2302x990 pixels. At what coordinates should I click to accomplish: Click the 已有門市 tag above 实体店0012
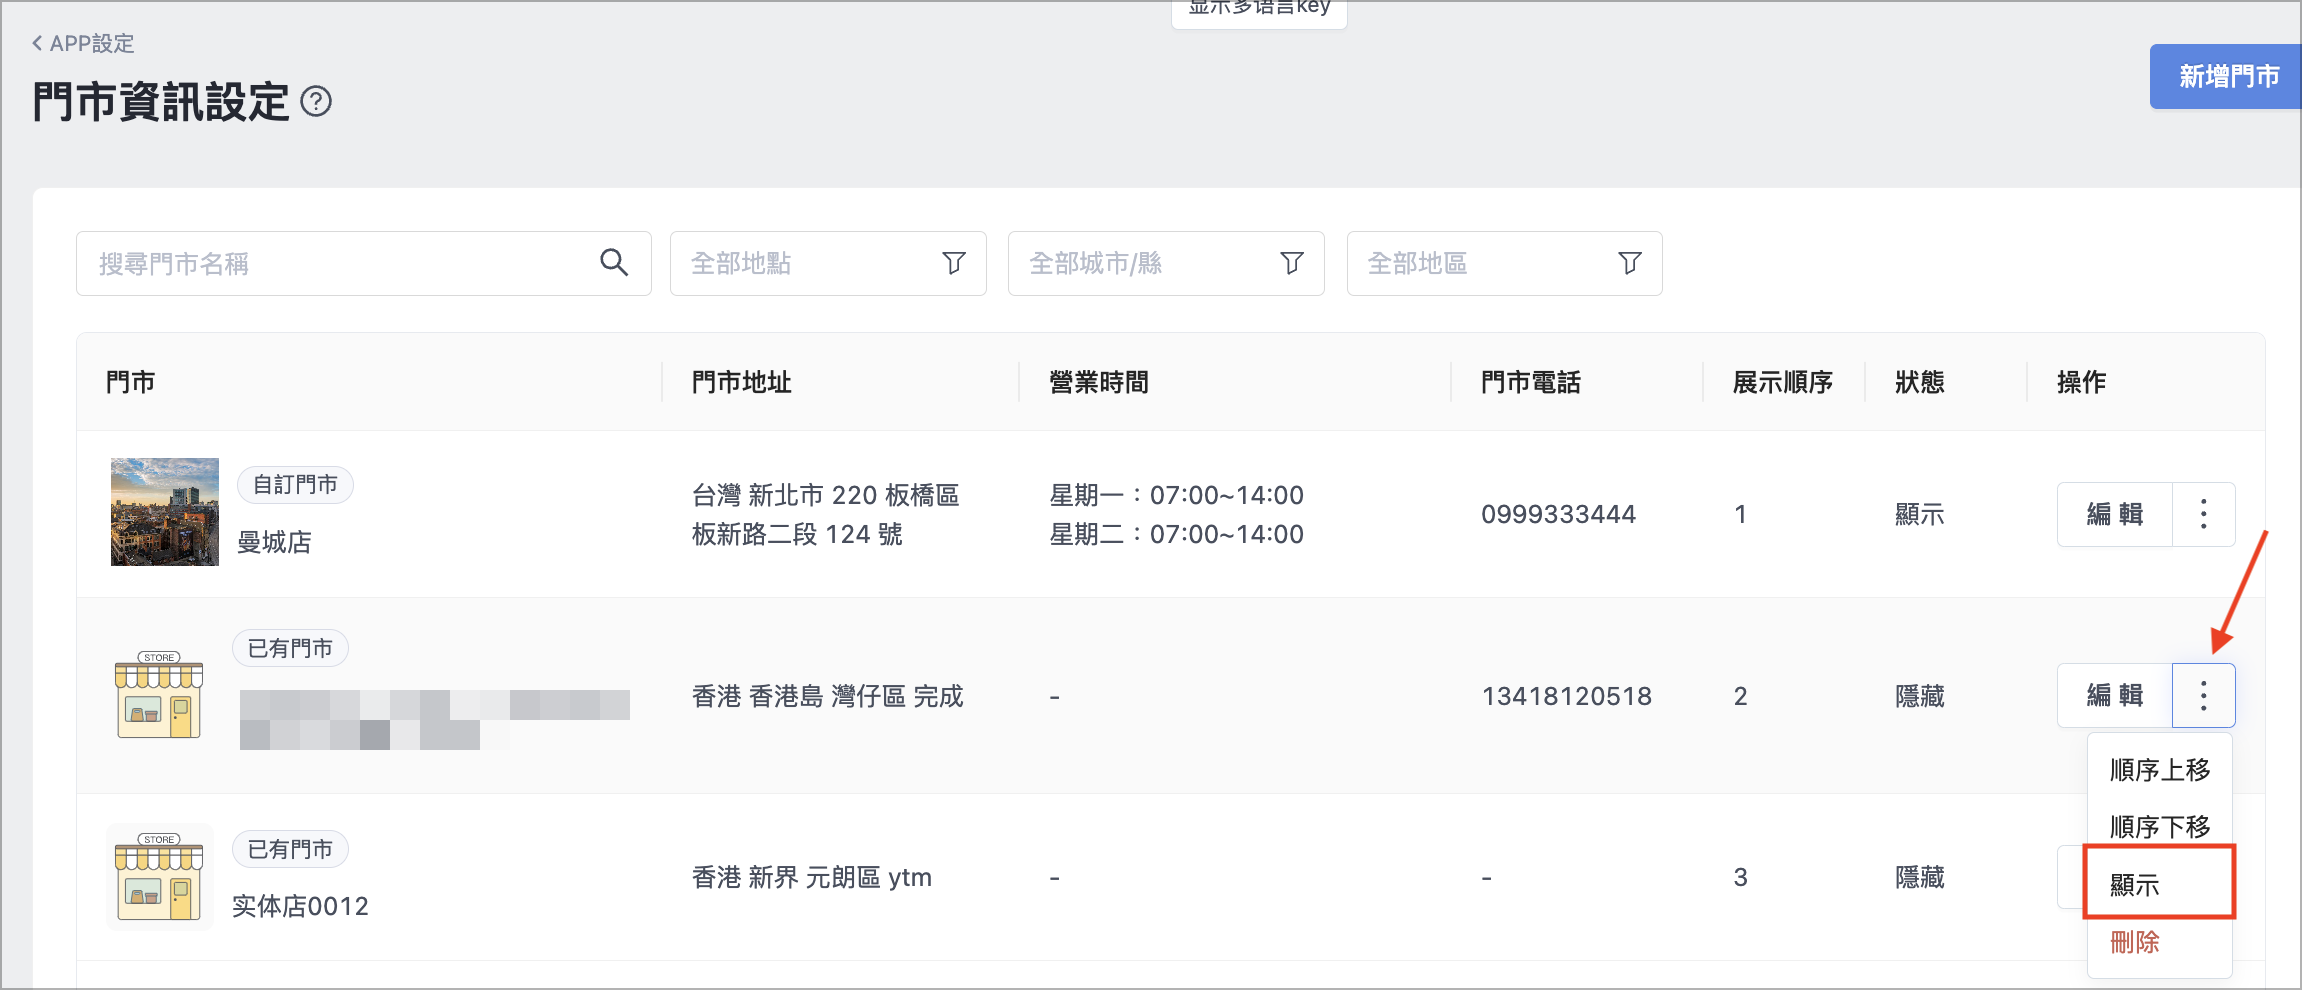tap(290, 849)
